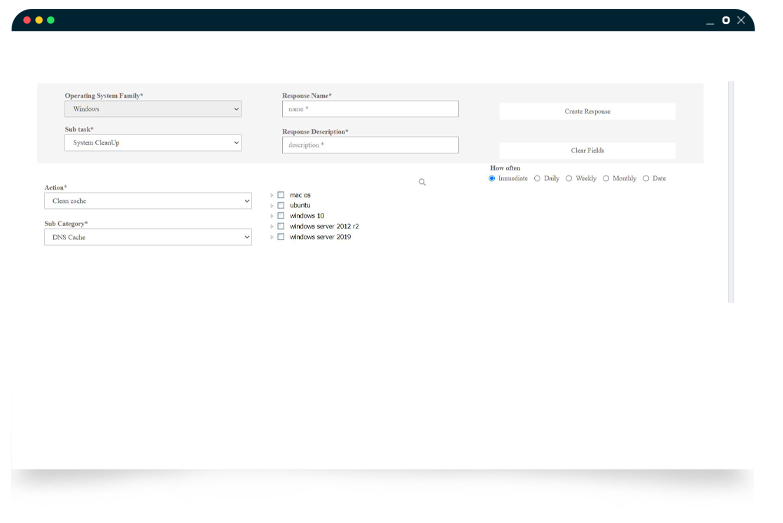Click the mac os tree label
The width and height of the screenshot is (783, 523).
tap(300, 195)
